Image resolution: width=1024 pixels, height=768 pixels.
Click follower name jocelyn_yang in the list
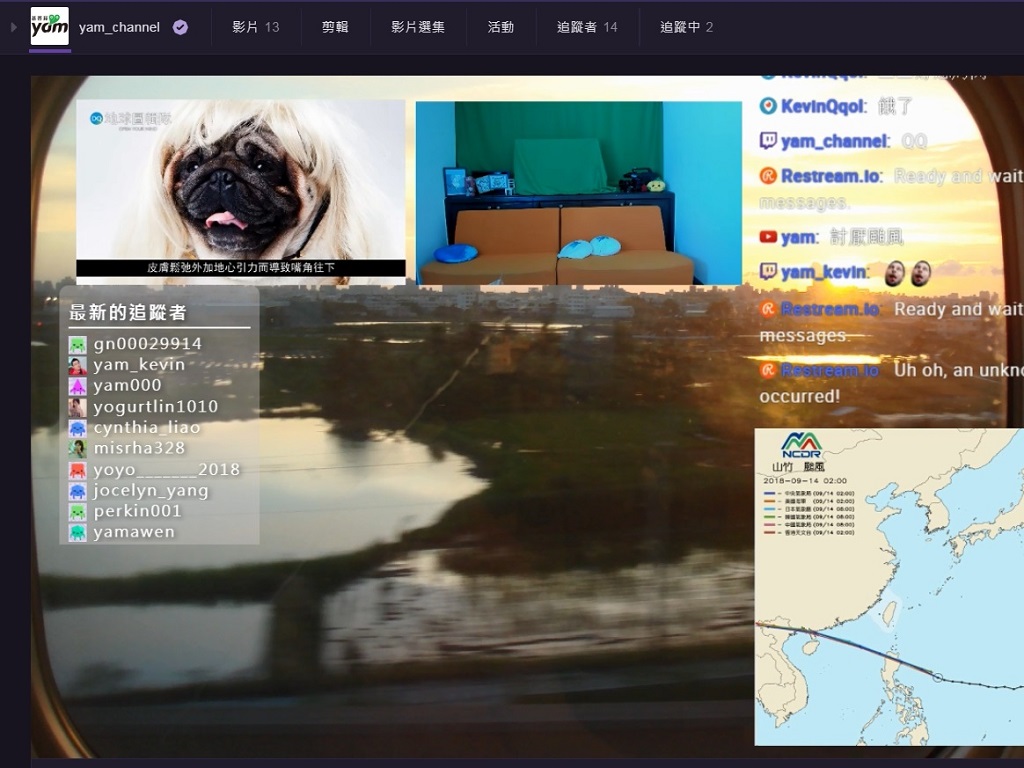coord(151,491)
